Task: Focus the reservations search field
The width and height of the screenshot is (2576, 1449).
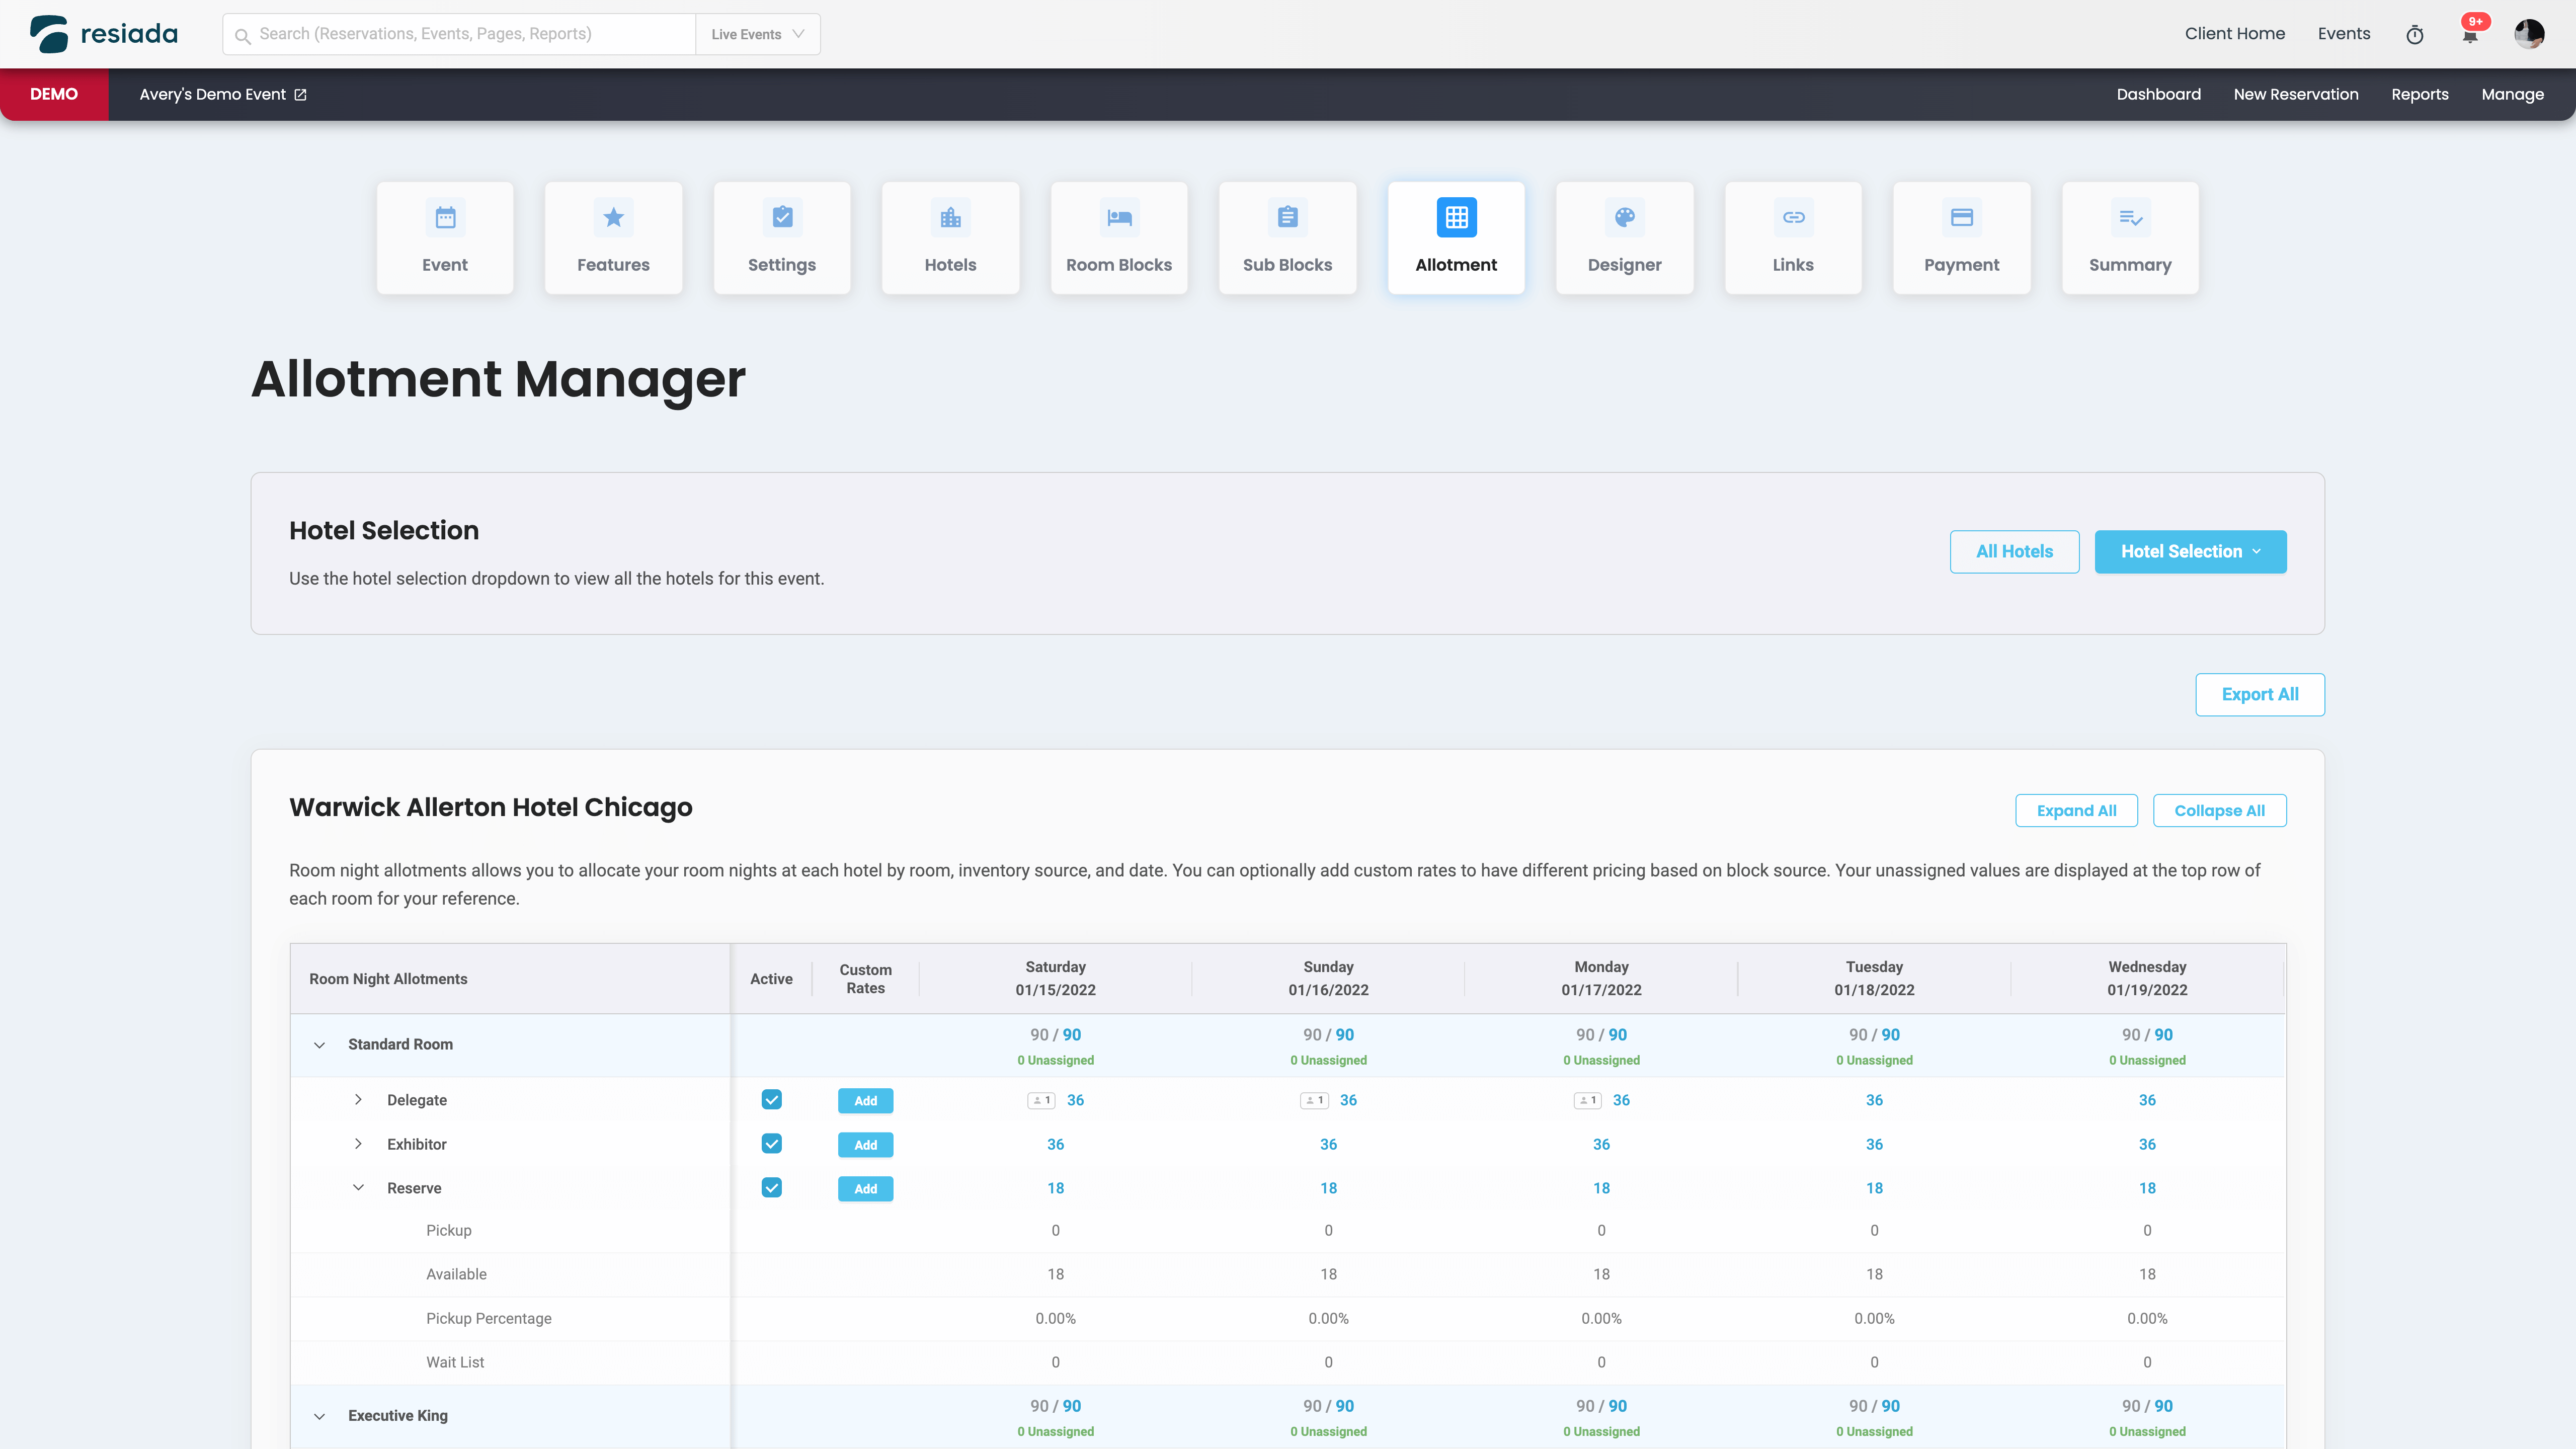Action: tap(470, 34)
